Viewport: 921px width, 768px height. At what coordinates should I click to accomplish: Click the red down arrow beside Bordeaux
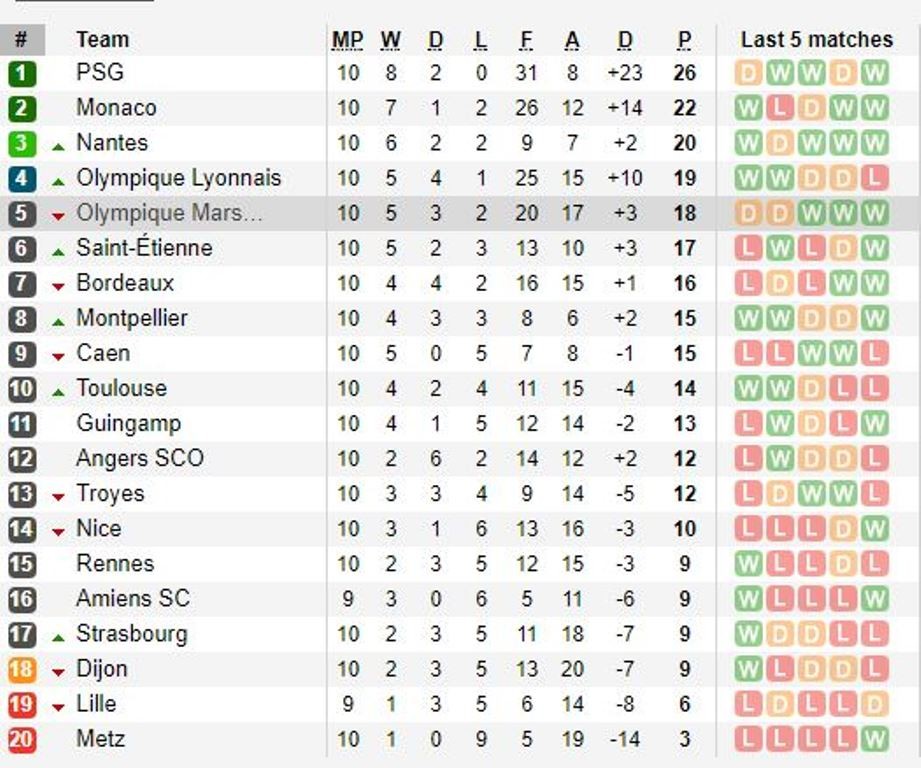pos(58,286)
